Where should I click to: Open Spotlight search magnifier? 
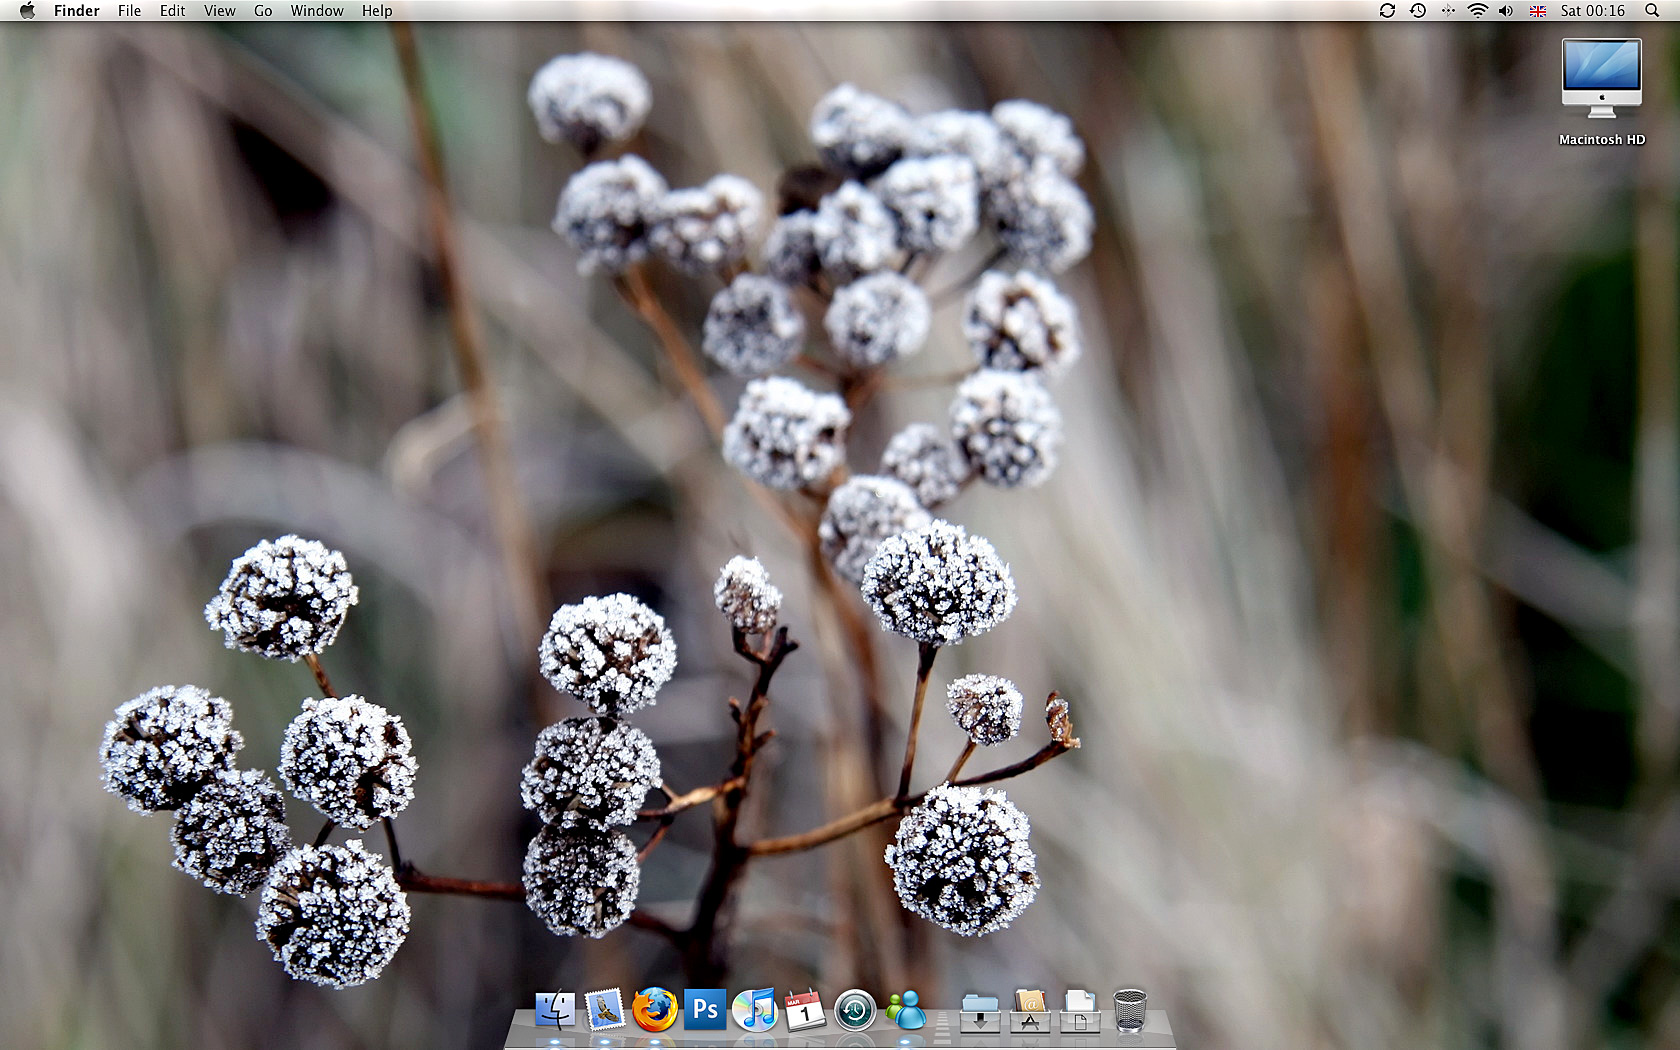[x=1652, y=11]
